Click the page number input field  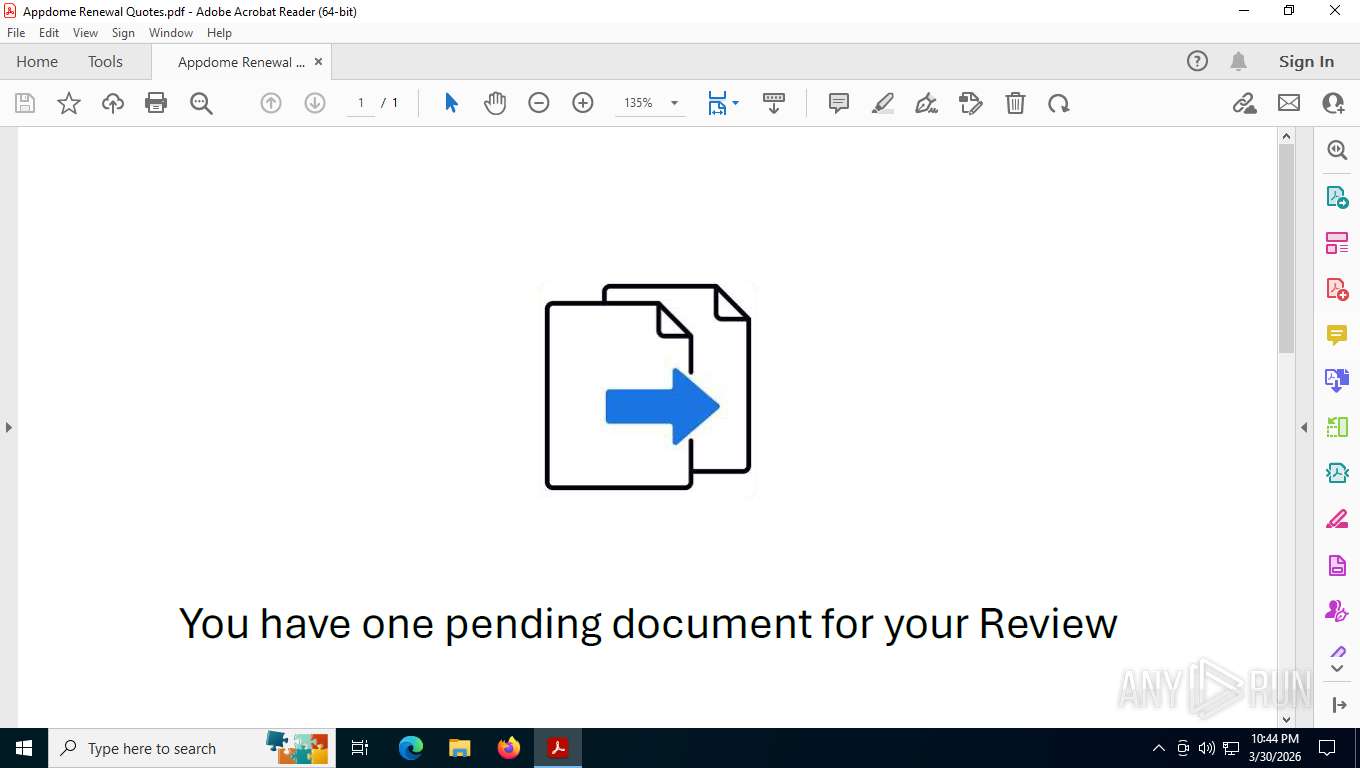click(361, 103)
